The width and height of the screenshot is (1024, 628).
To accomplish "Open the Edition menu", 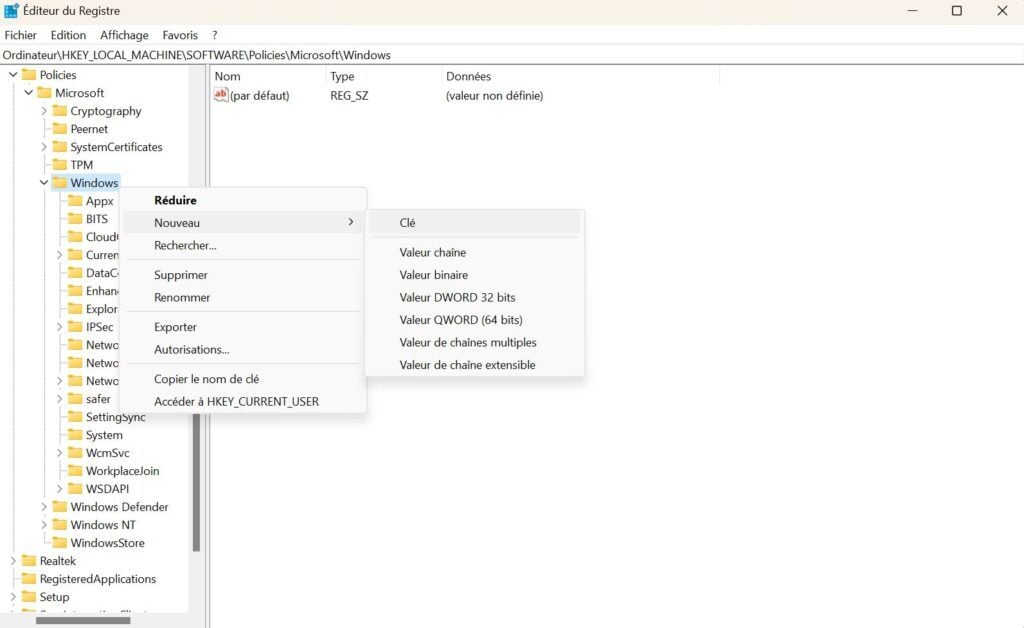I will point(68,35).
